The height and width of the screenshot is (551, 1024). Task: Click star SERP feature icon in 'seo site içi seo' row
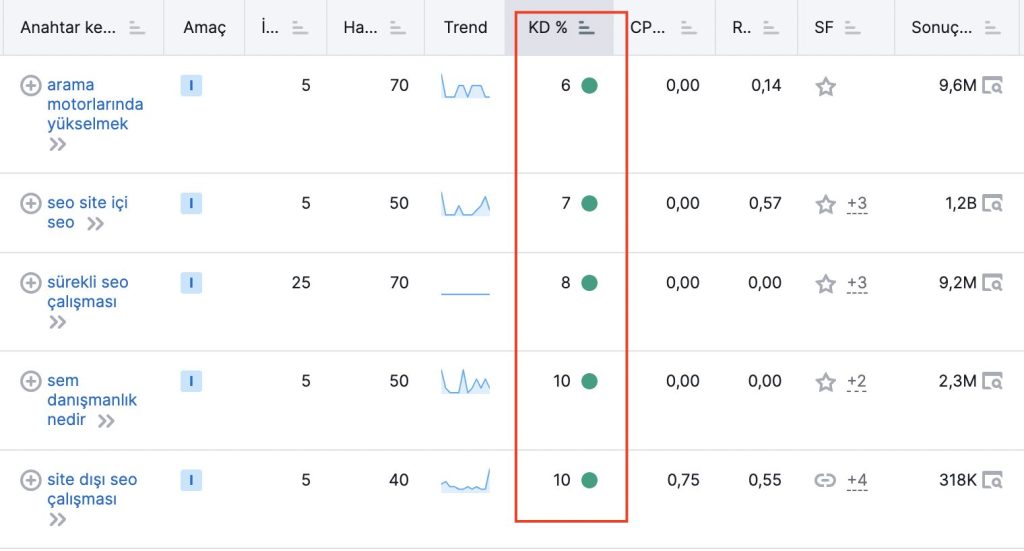(x=825, y=204)
